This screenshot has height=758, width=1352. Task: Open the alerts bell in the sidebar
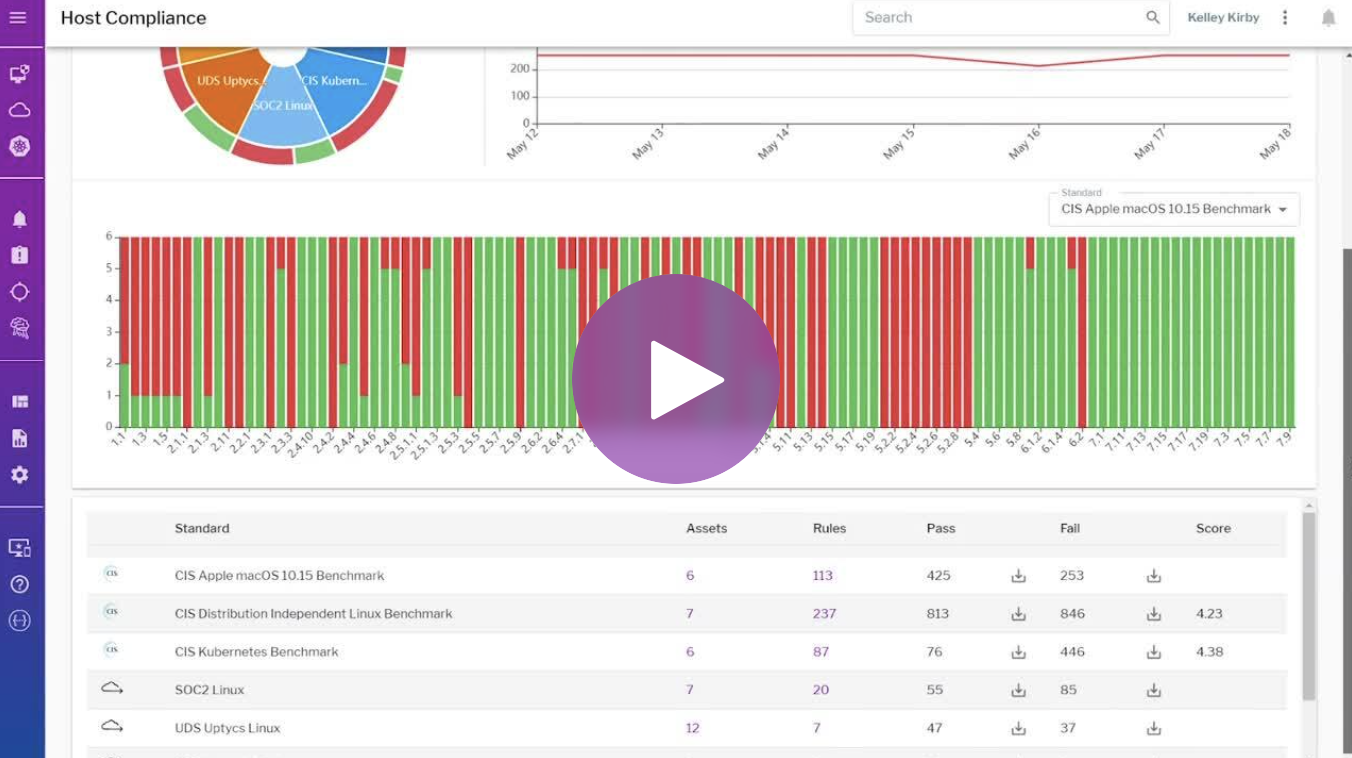[19, 219]
